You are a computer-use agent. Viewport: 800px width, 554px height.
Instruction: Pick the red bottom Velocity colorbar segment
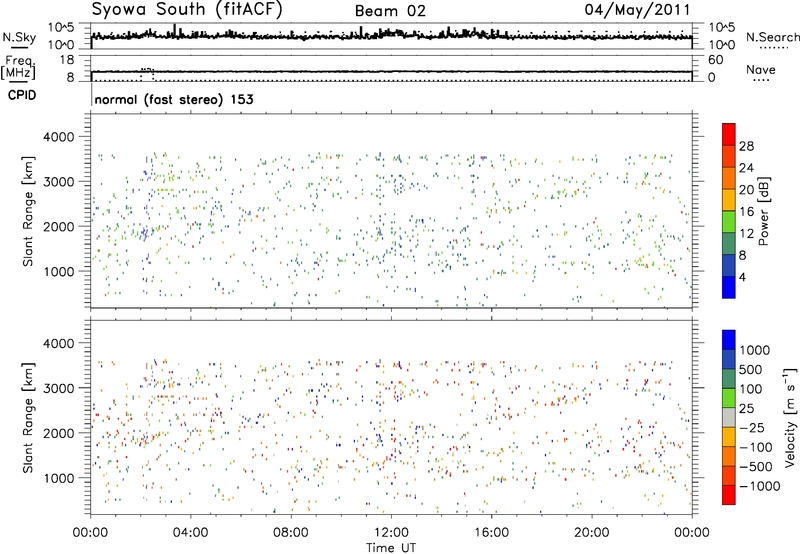[x=729, y=495]
